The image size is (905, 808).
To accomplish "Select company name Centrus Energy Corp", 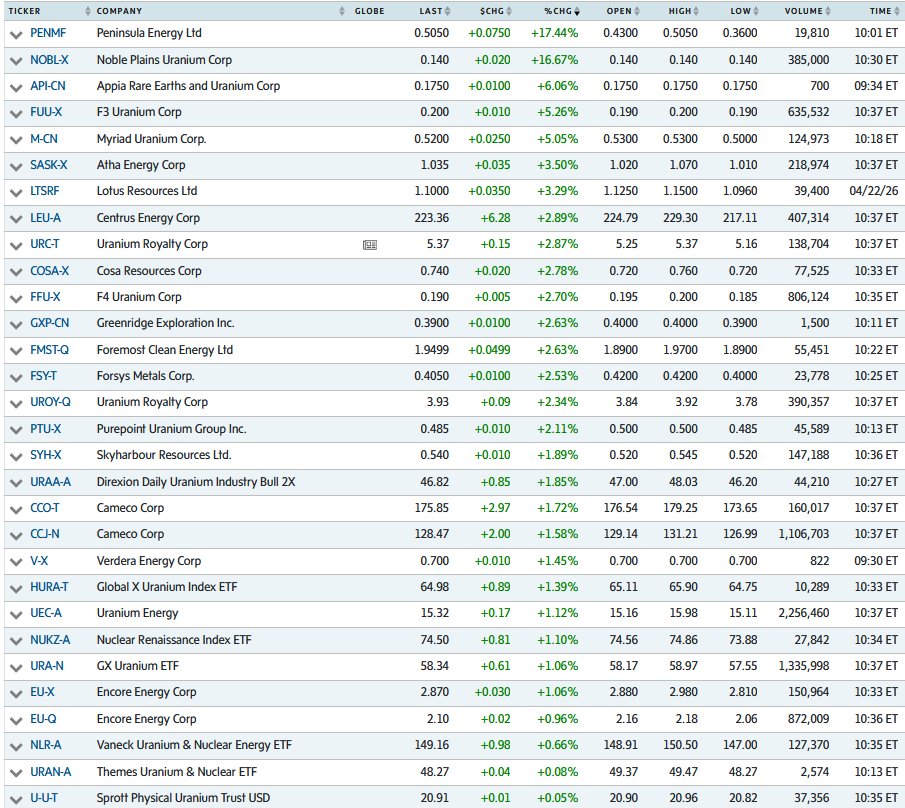I will [x=148, y=218].
